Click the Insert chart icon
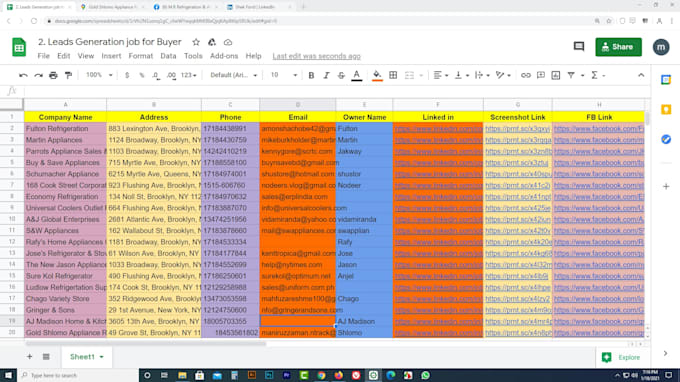 pyautogui.click(x=556, y=75)
